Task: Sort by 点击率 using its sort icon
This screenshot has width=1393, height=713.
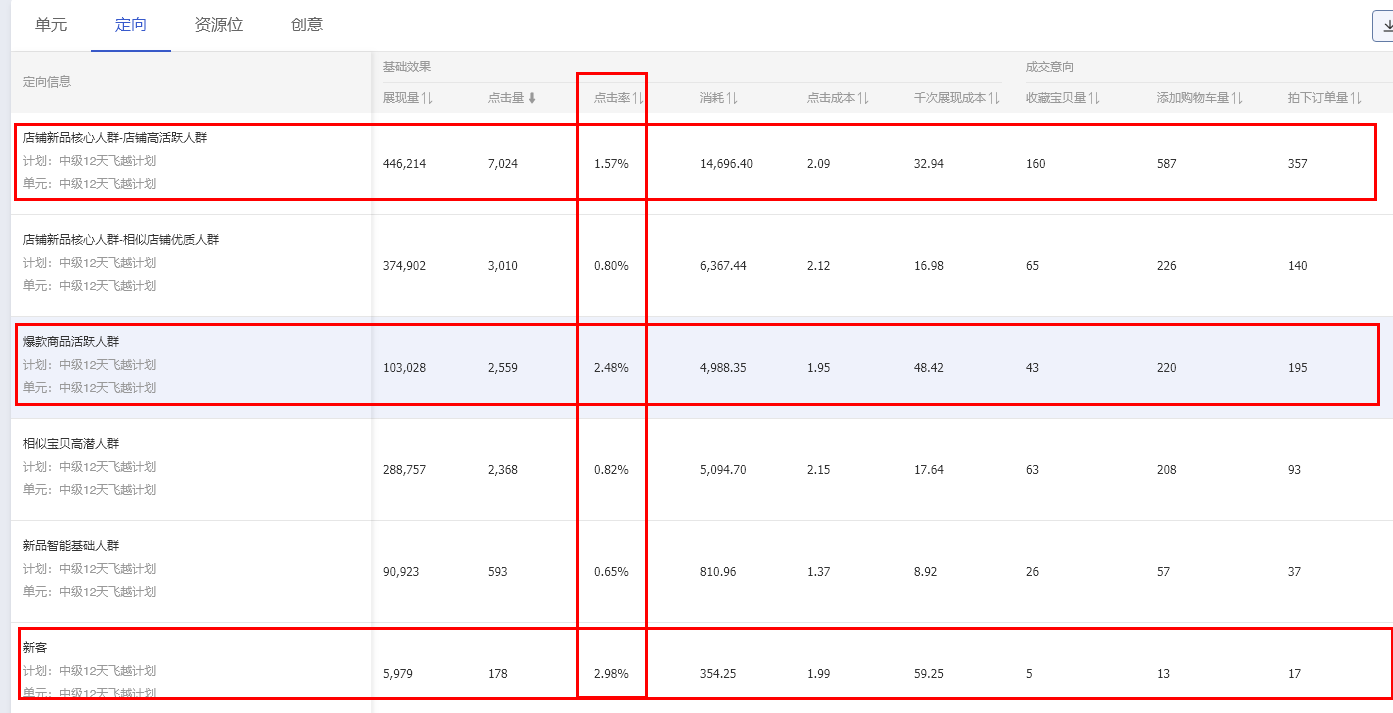Action: pos(638,98)
